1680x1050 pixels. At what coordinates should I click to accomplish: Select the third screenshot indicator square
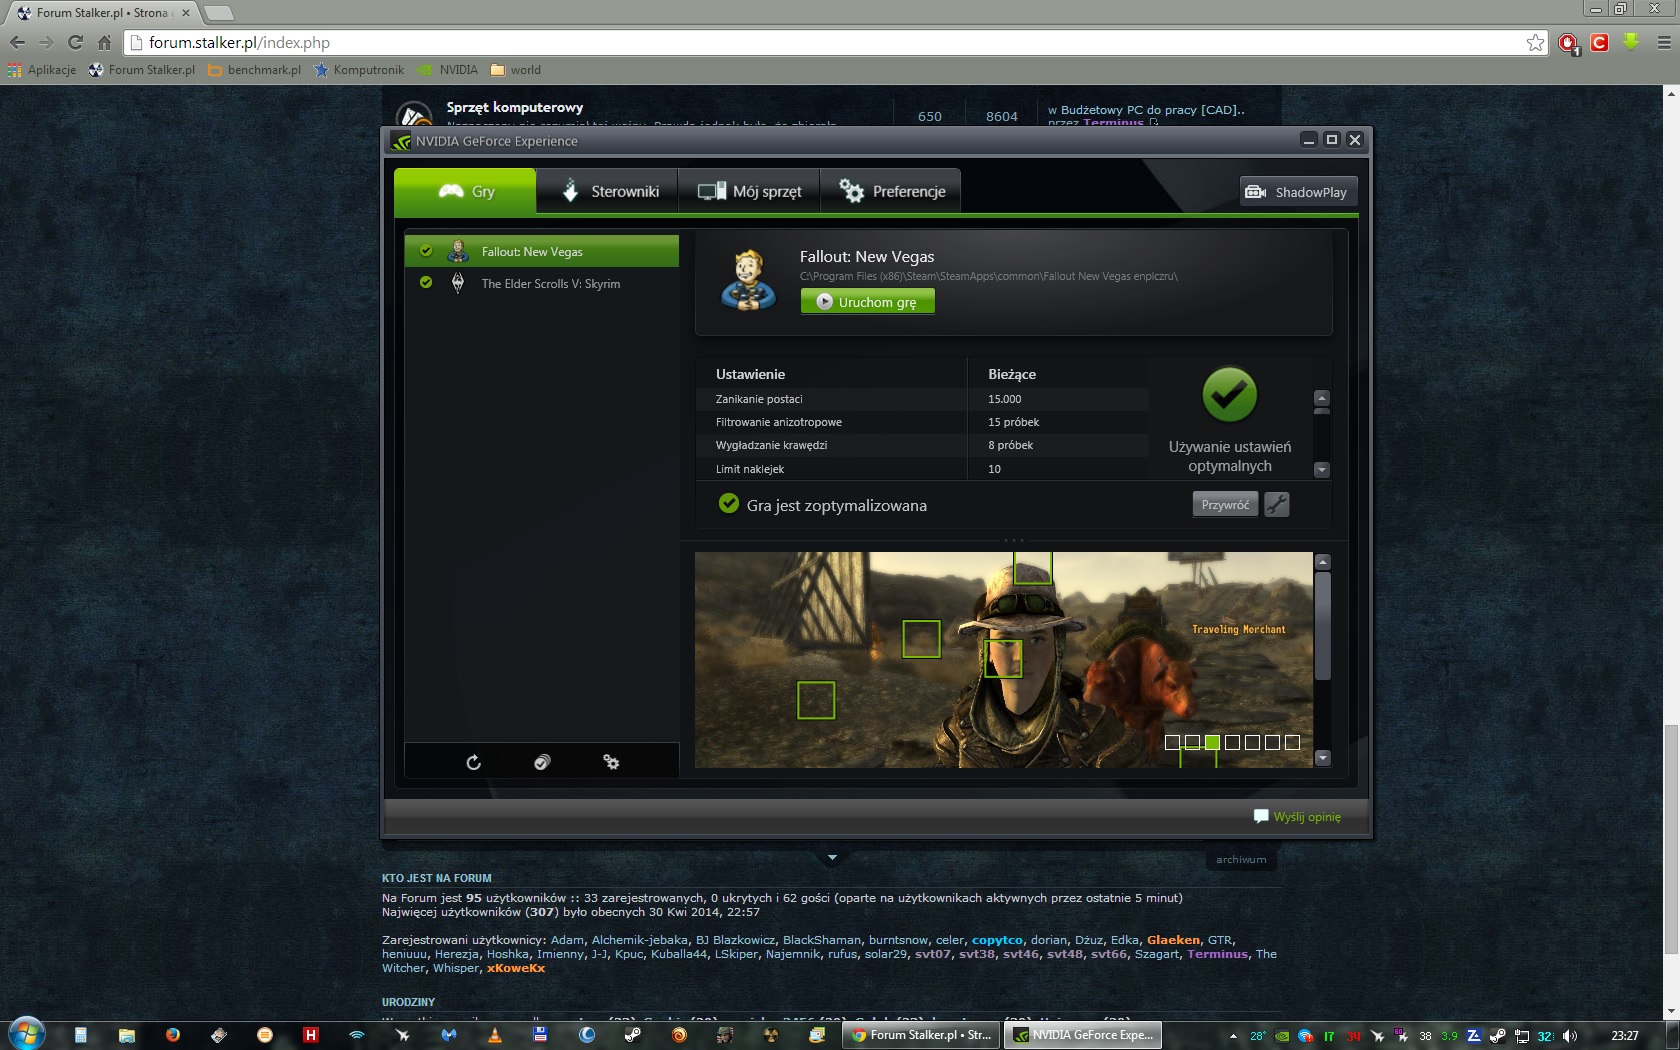(1212, 742)
